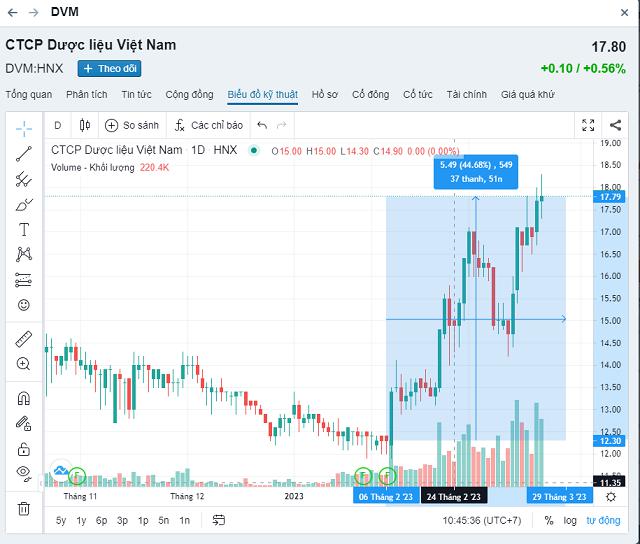The height and width of the screenshot is (544, 640).
Task: Hide all drawings with the eye icon
Action: coord(24,473)
